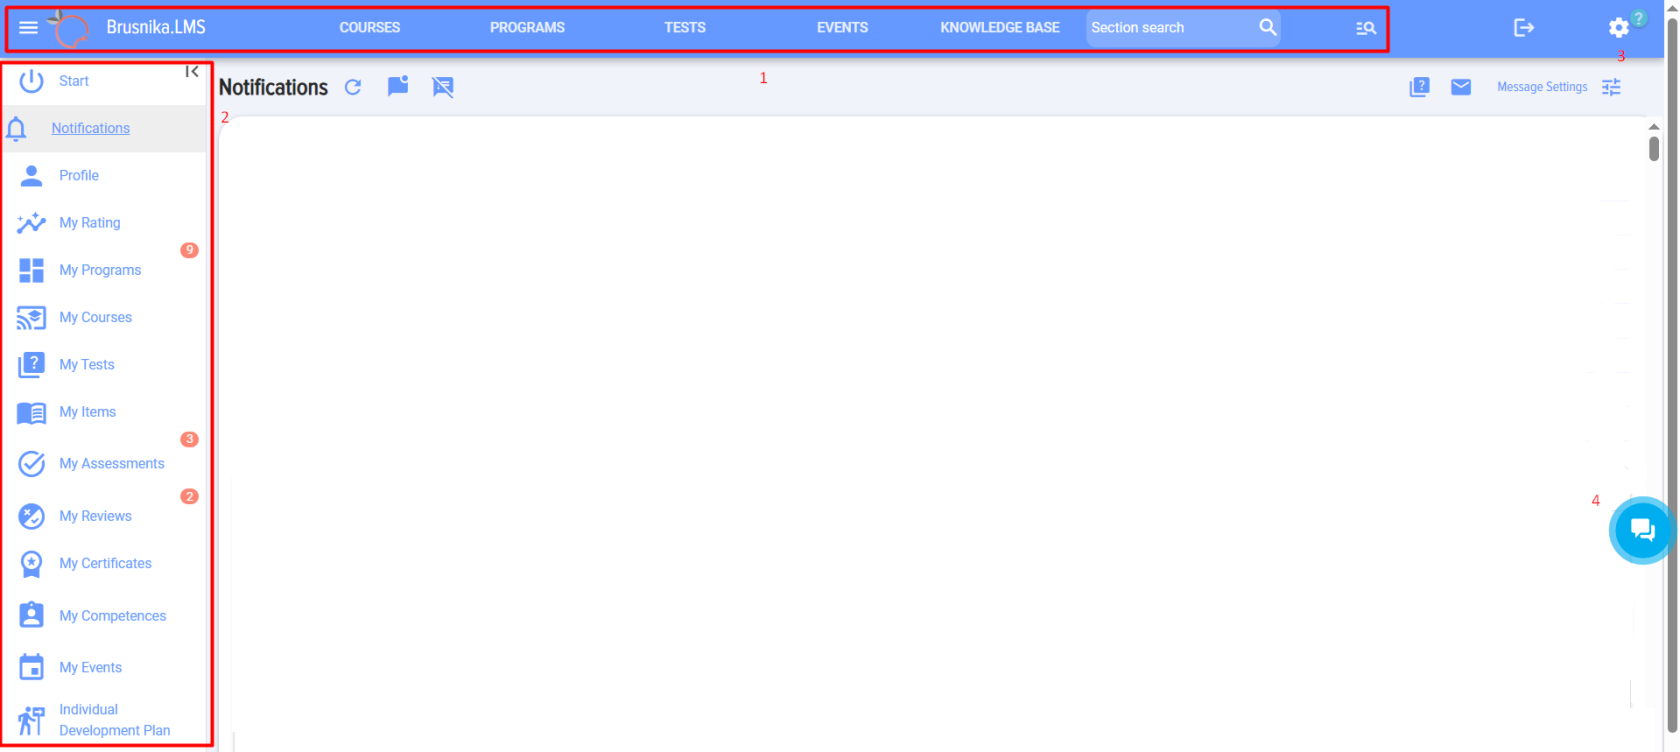Viewport: 1680px width, 752px height.
Task: Click the crossed-out message icon
Action: click(442, 88)
